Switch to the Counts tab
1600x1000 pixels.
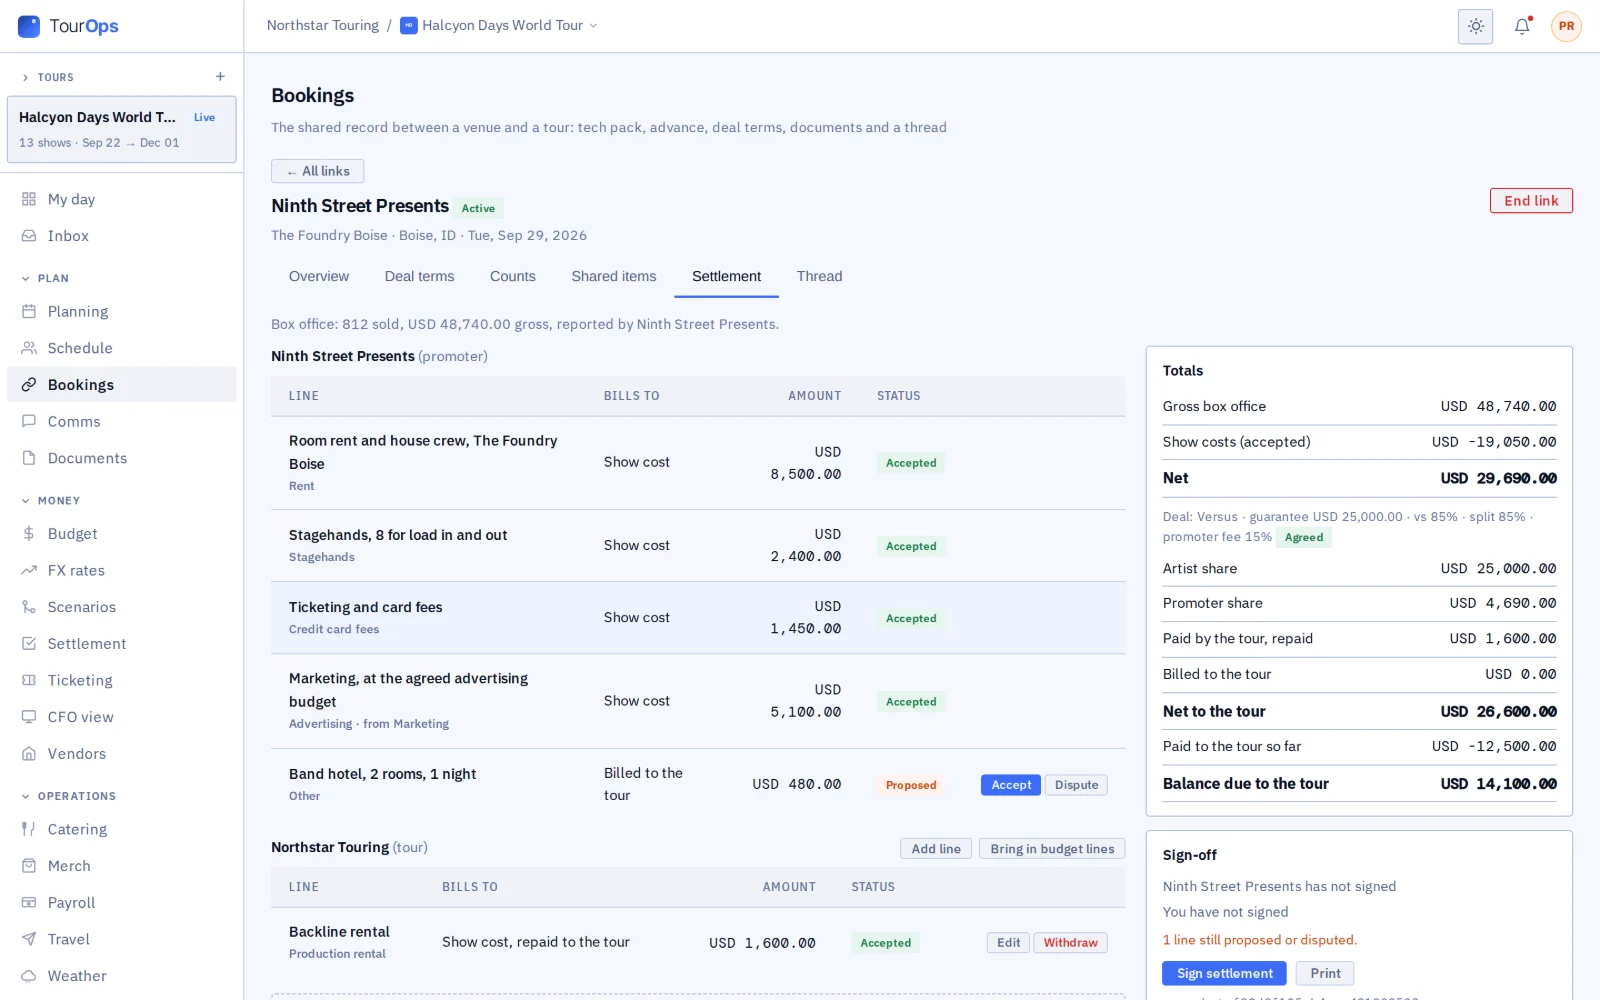click(x=513, y=277)
